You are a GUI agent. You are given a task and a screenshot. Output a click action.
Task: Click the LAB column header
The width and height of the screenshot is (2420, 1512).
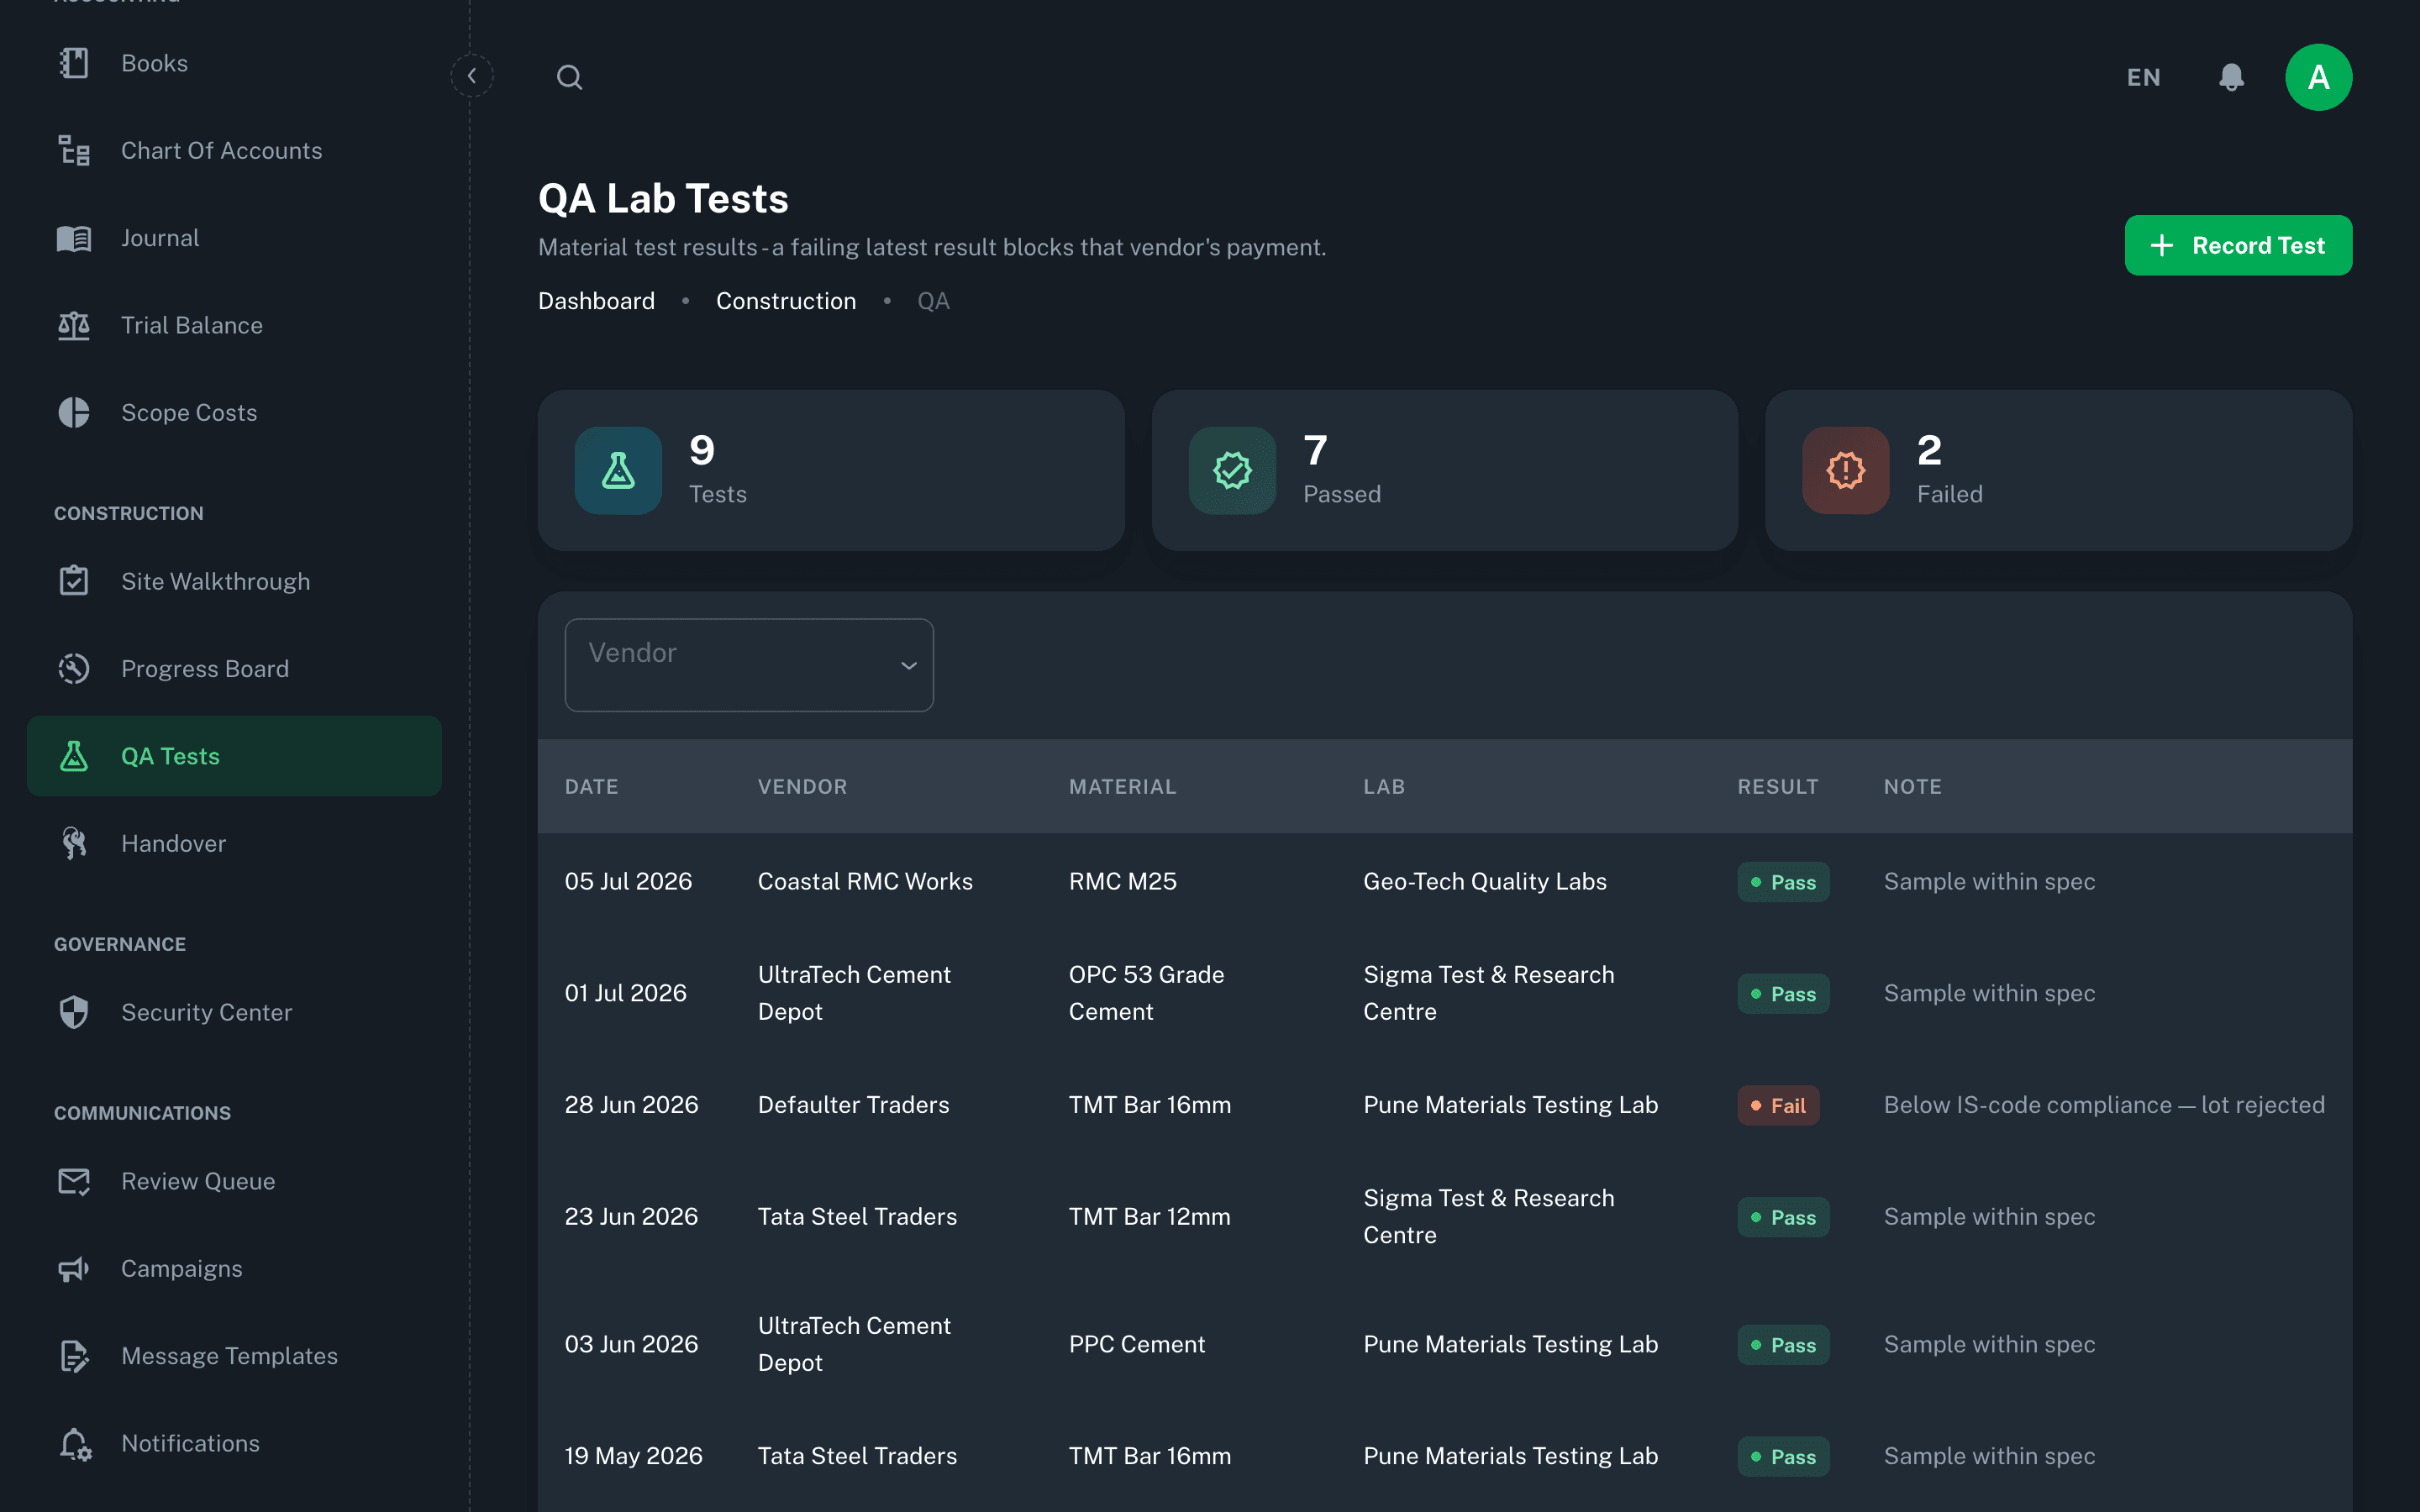(1384, 786)
